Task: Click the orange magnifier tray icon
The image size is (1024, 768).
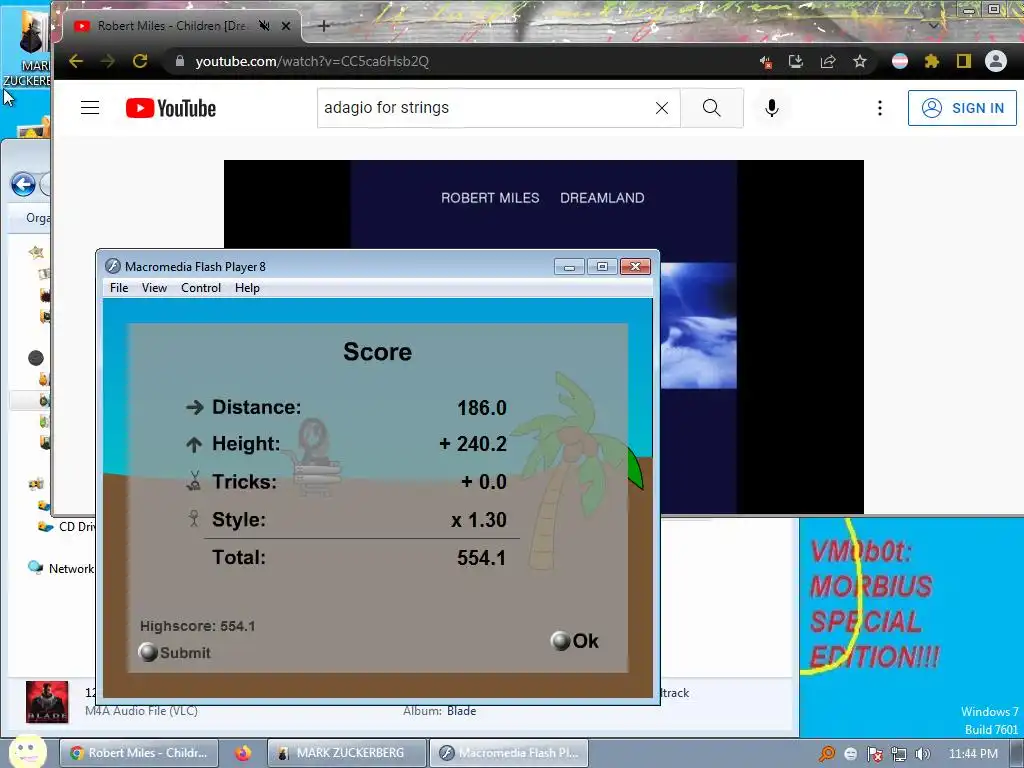Action: (x=827, y=754)
